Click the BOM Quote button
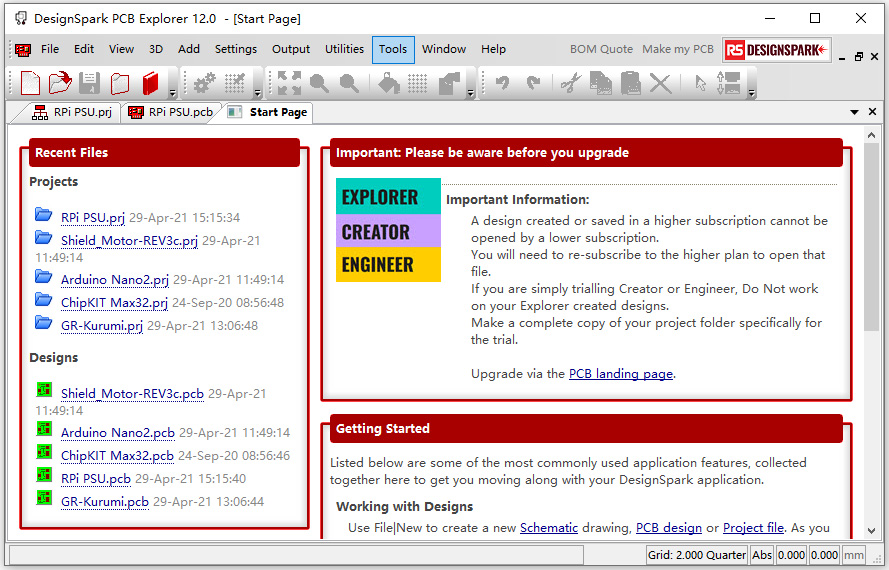889x570 pixels. 601,49
